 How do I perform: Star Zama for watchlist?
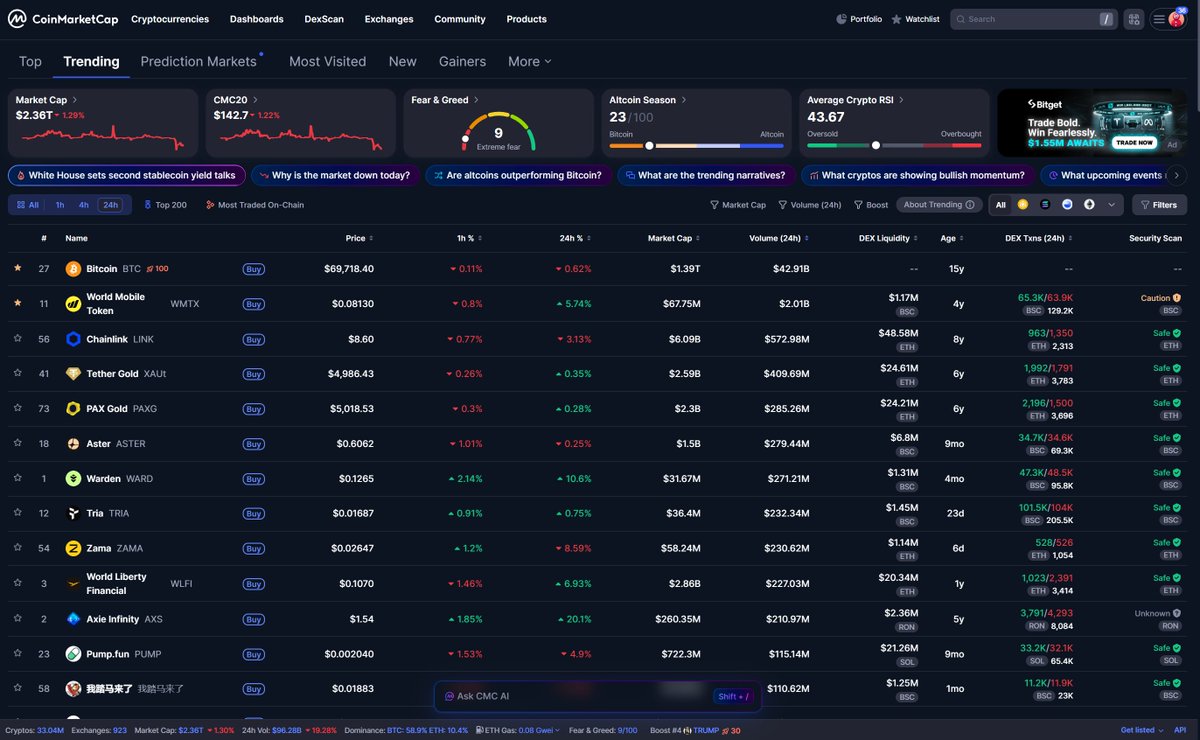click(18, 548)
